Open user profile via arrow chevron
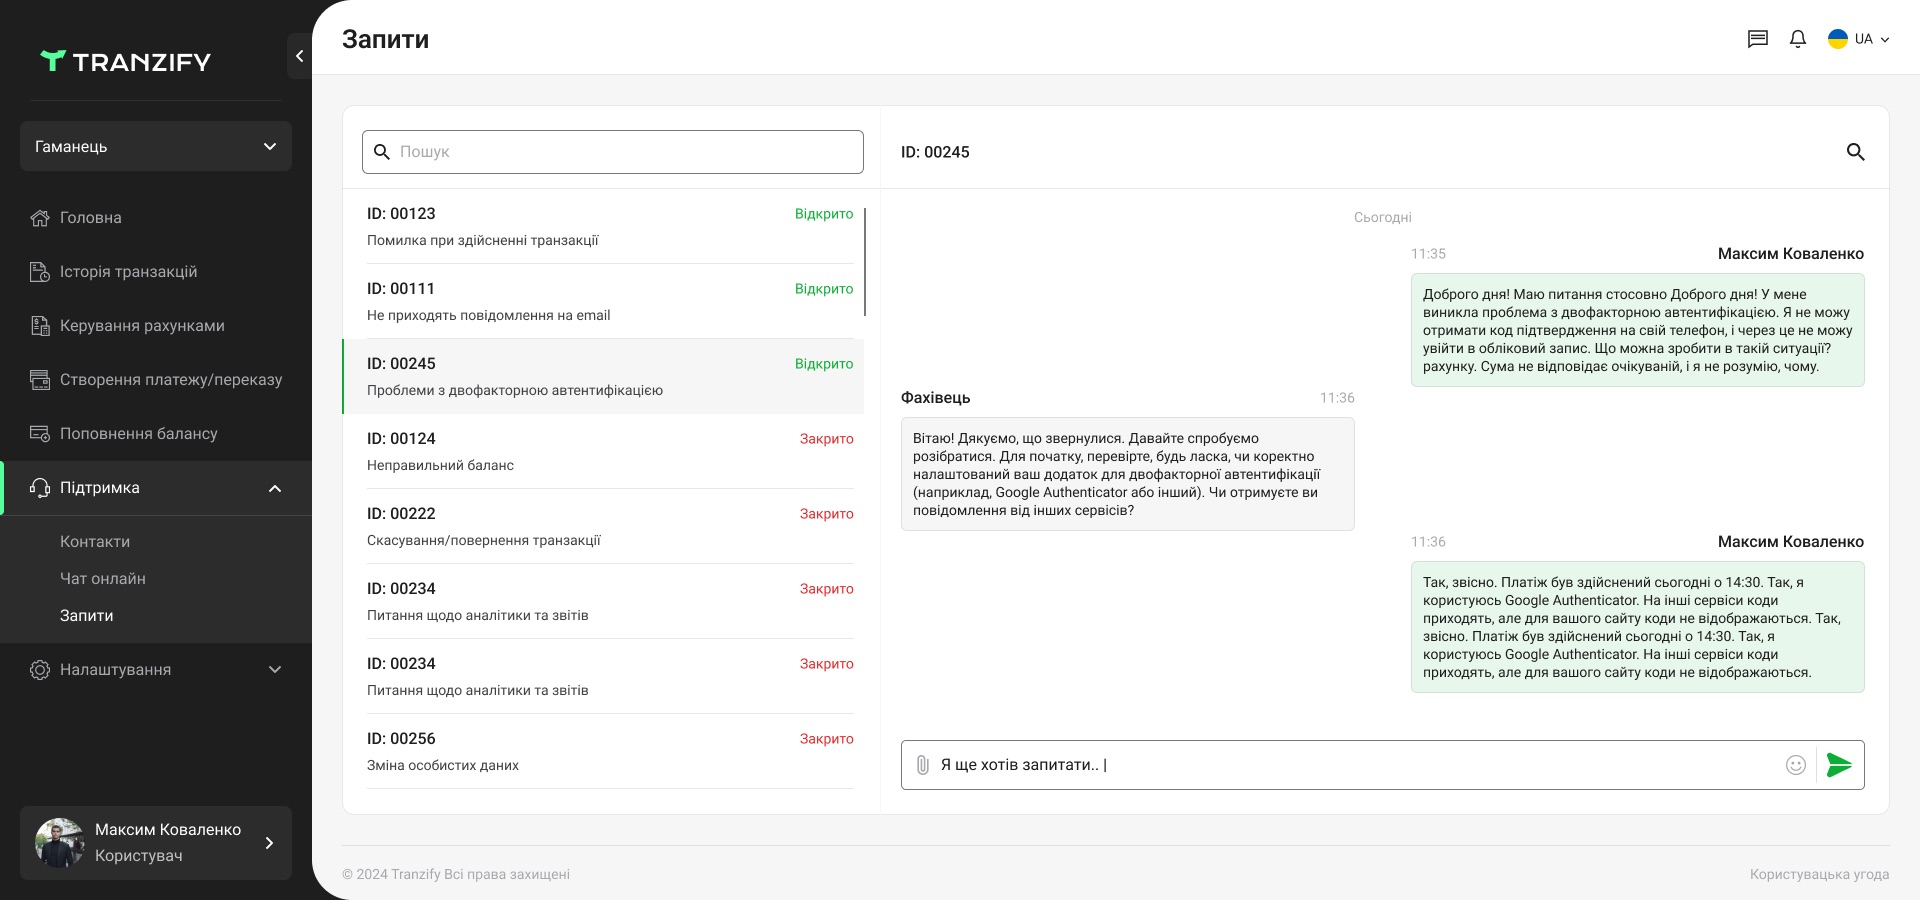This screenshot has height=900, width=1920. coord(269,843)
